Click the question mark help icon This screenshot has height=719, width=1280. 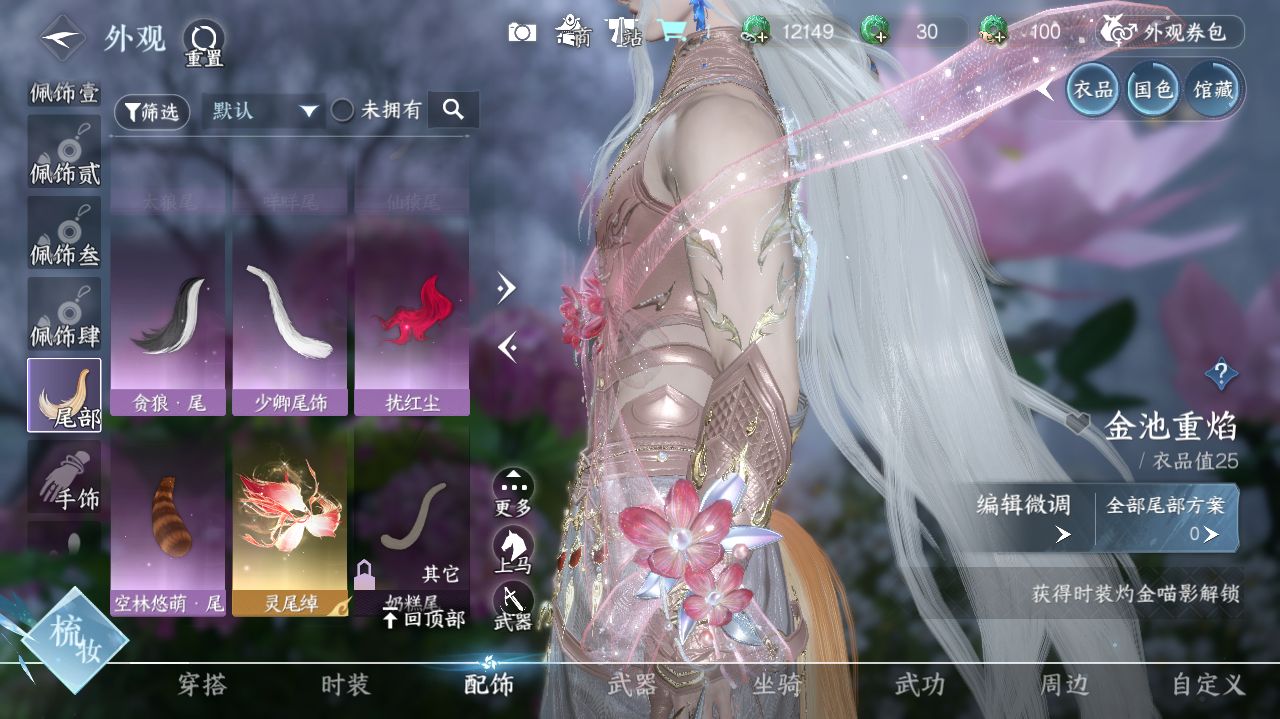click(1222, 373)
